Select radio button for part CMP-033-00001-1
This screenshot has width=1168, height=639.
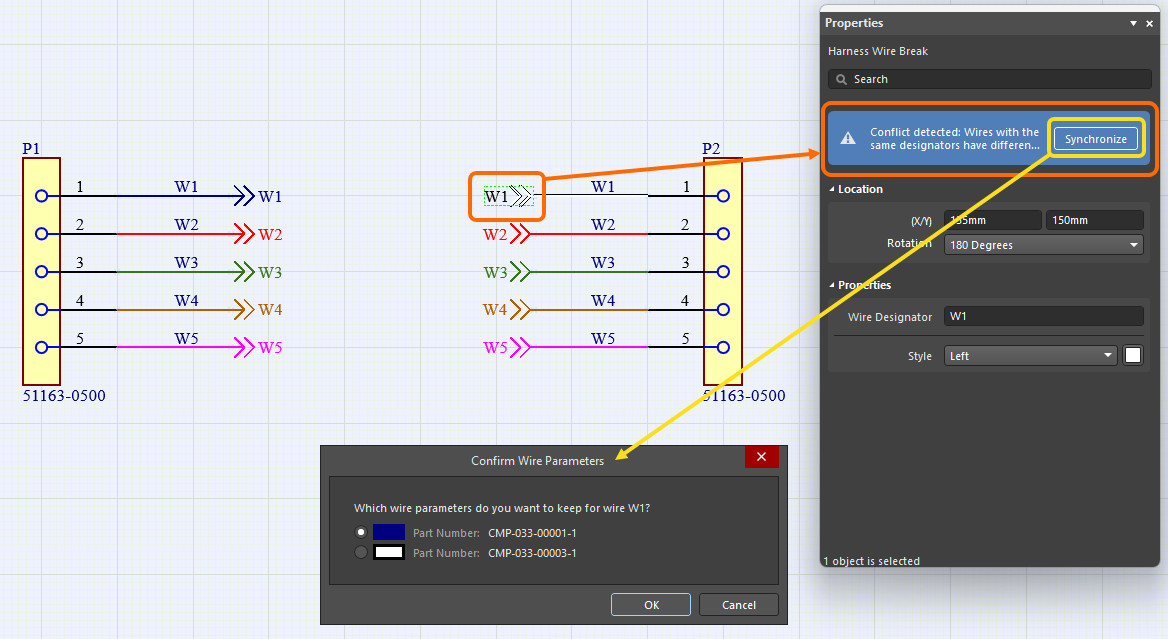click(x=361, y=532)
